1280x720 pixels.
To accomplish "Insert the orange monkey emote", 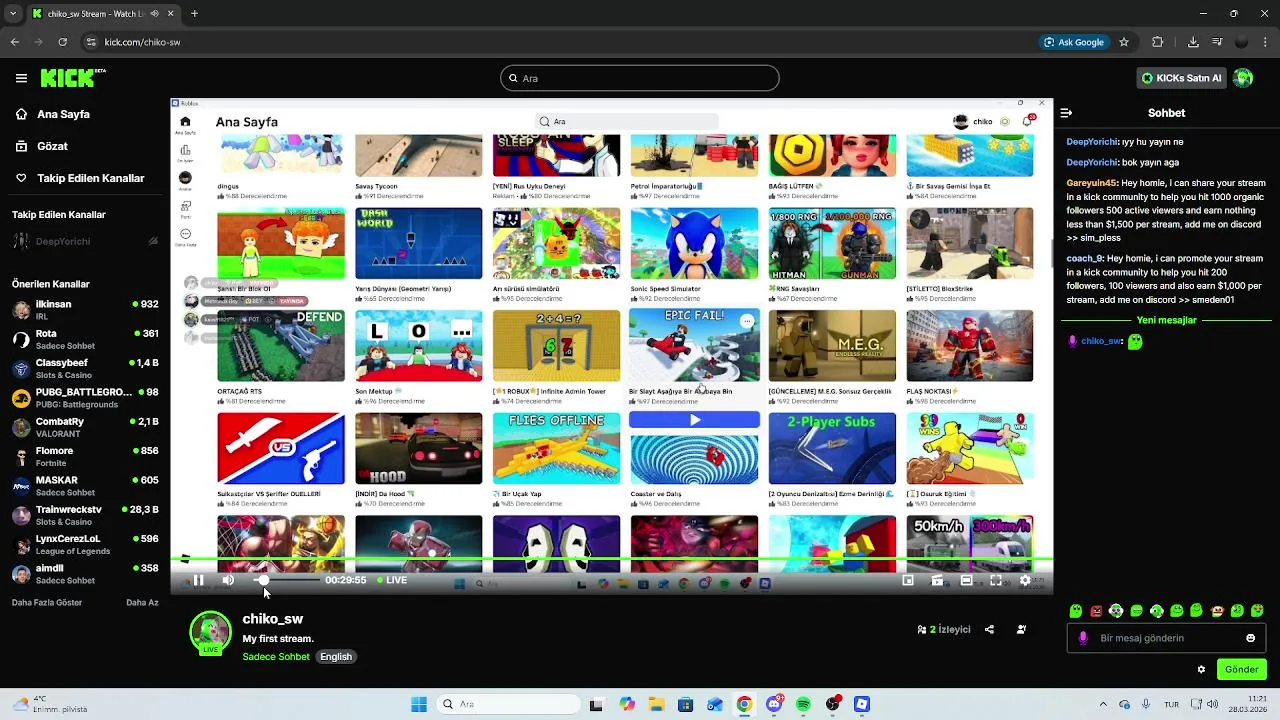I will [x=1217, y=611].
